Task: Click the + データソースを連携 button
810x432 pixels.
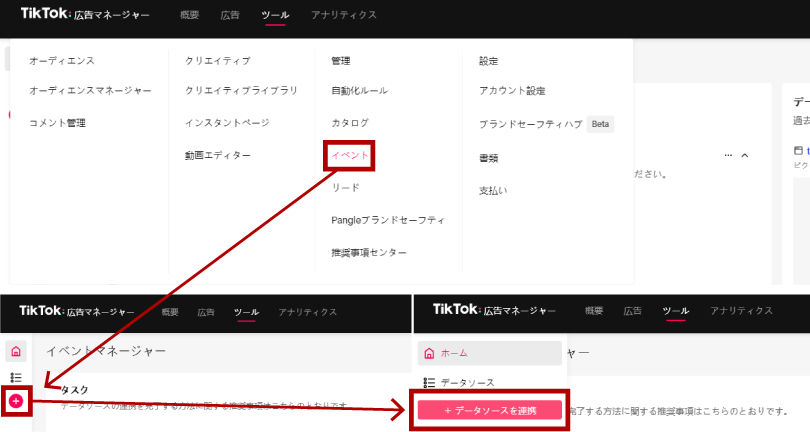Action: tap(489, 410)
